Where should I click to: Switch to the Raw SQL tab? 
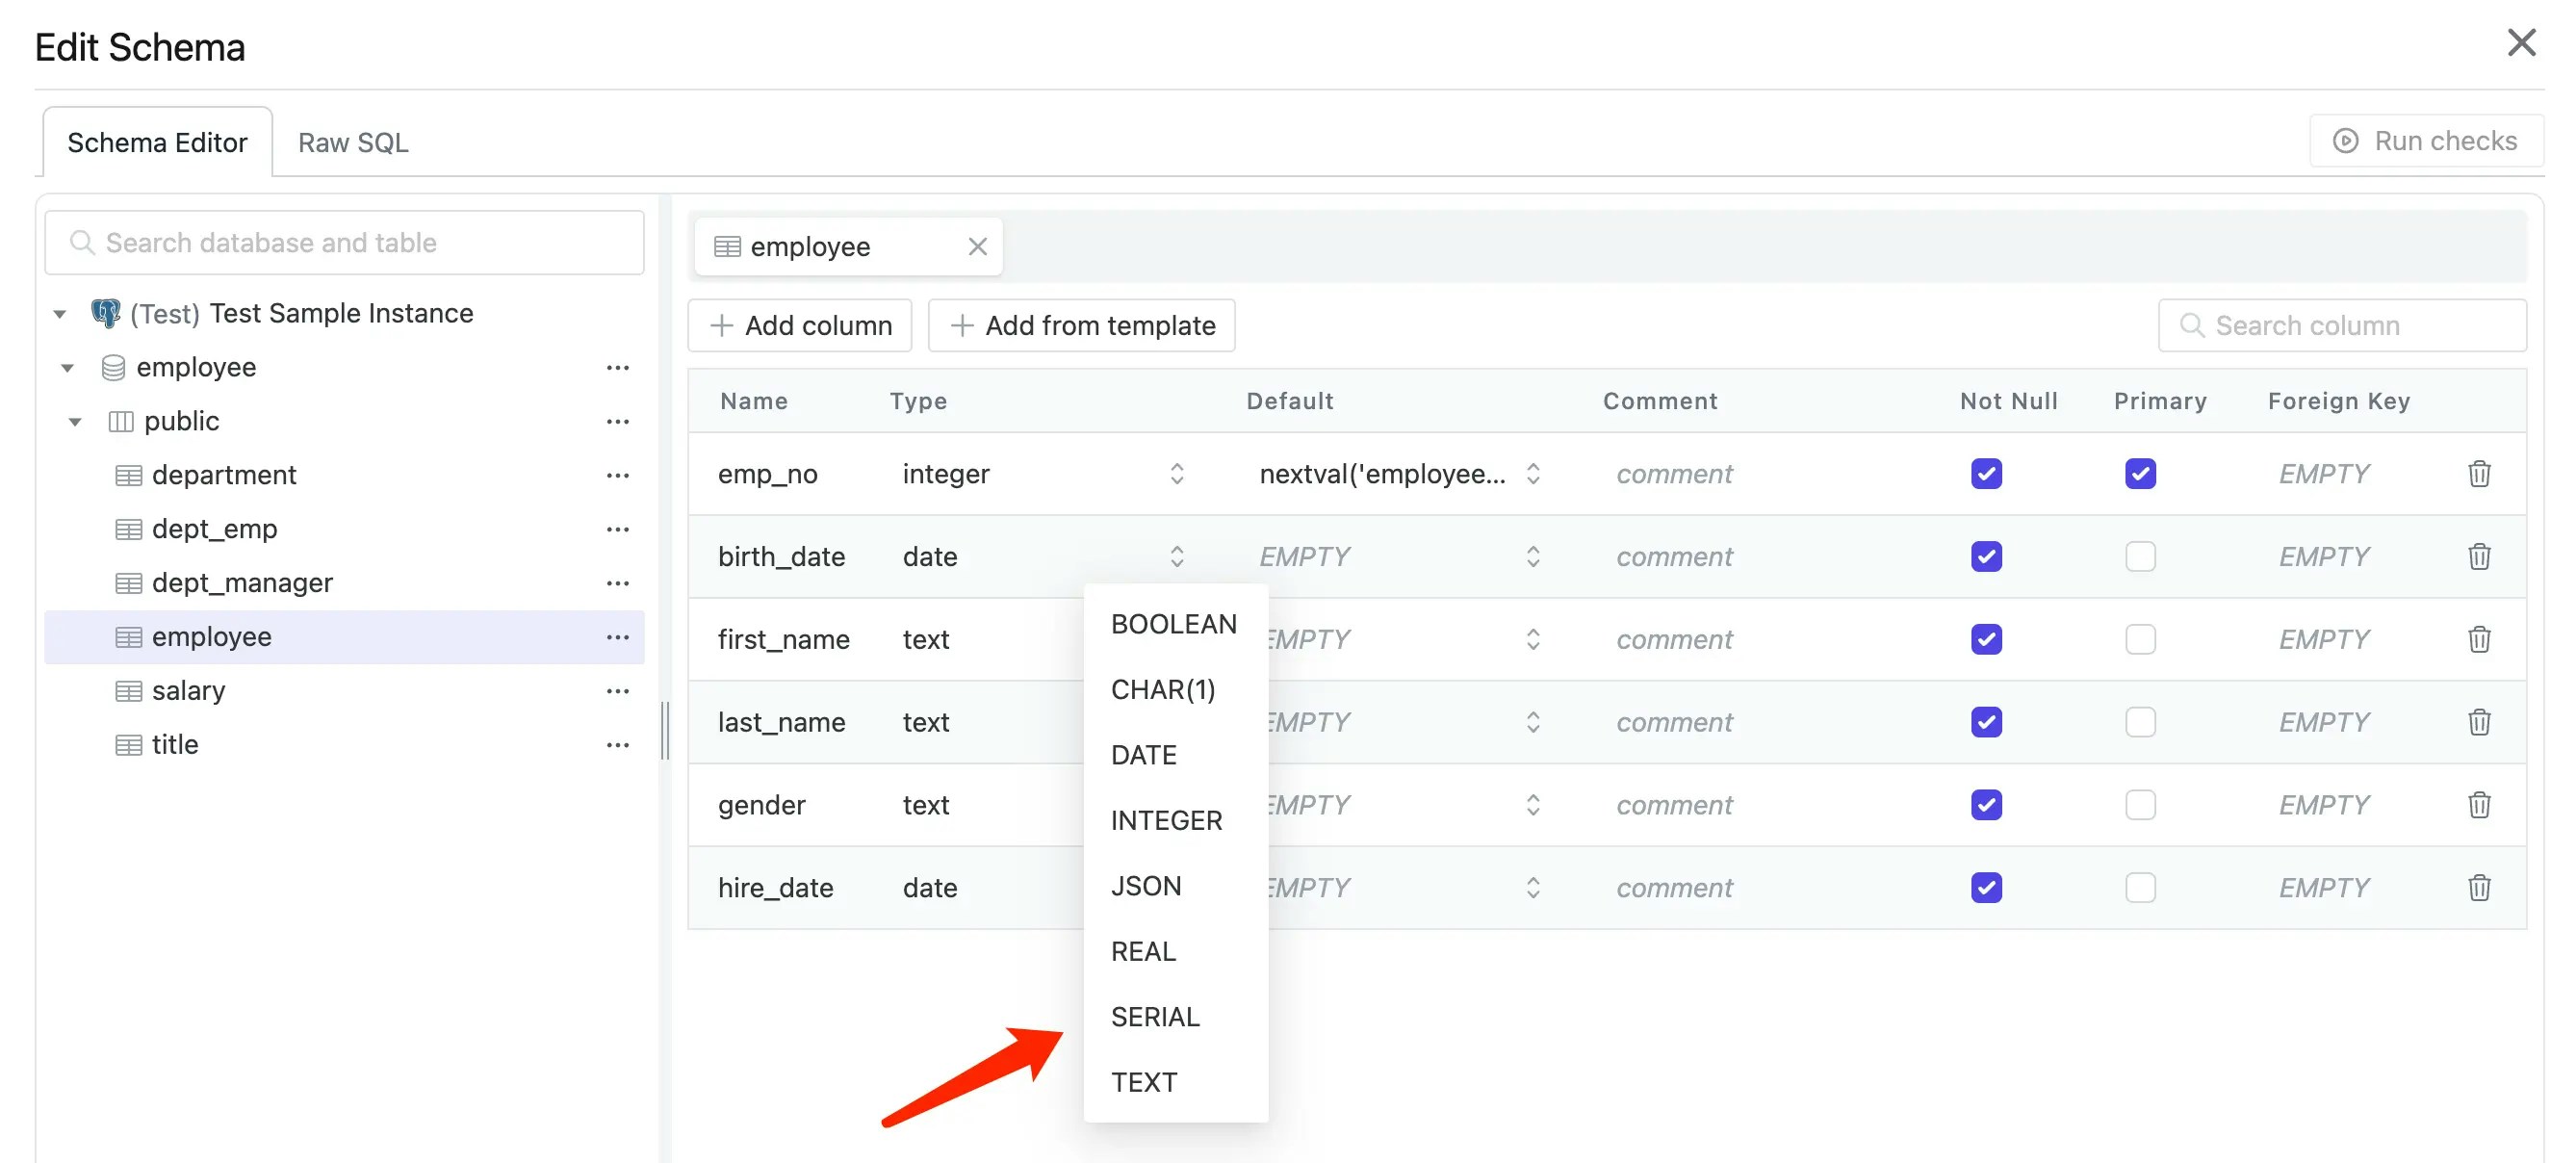point(353,143)
